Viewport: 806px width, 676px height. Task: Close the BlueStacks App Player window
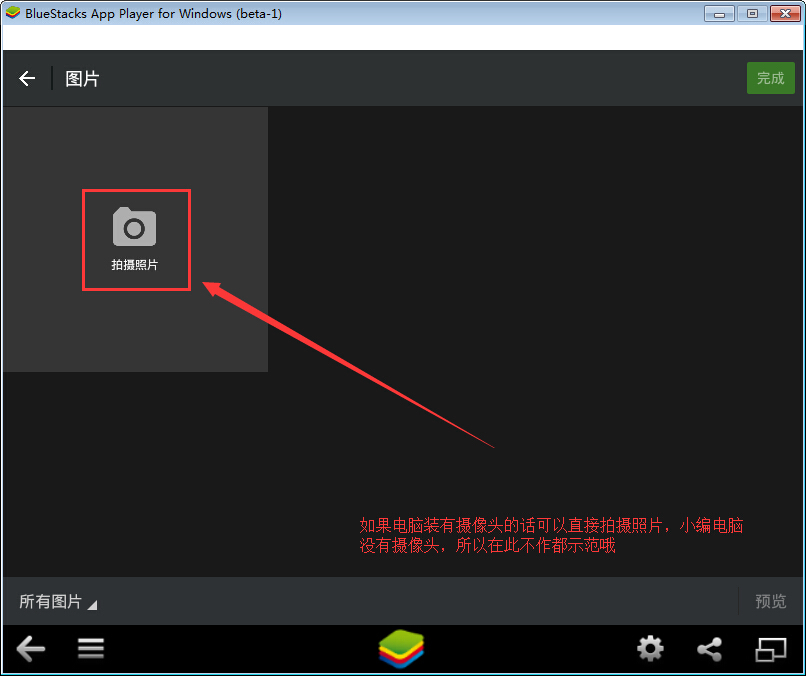click(783, 13)
